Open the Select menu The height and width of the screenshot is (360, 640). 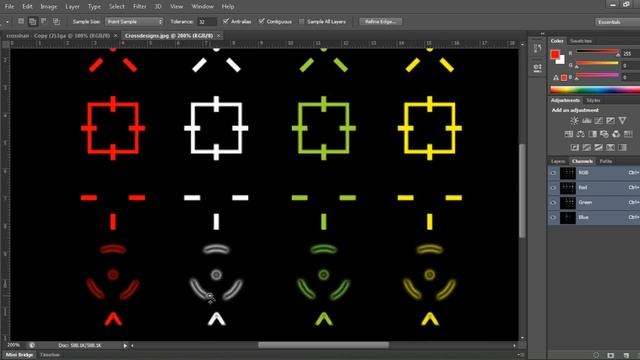(x=117, y=7)
